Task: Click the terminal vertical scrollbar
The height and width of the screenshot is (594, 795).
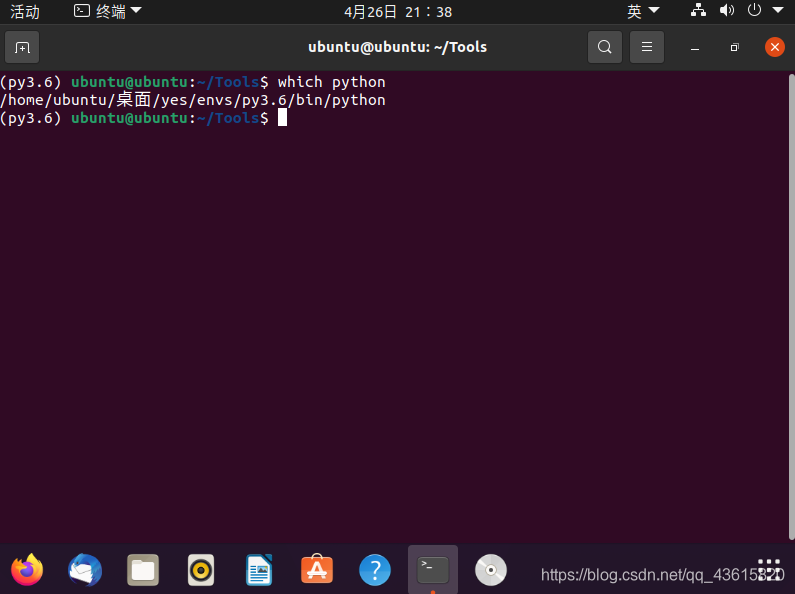Action: (791, 307)
